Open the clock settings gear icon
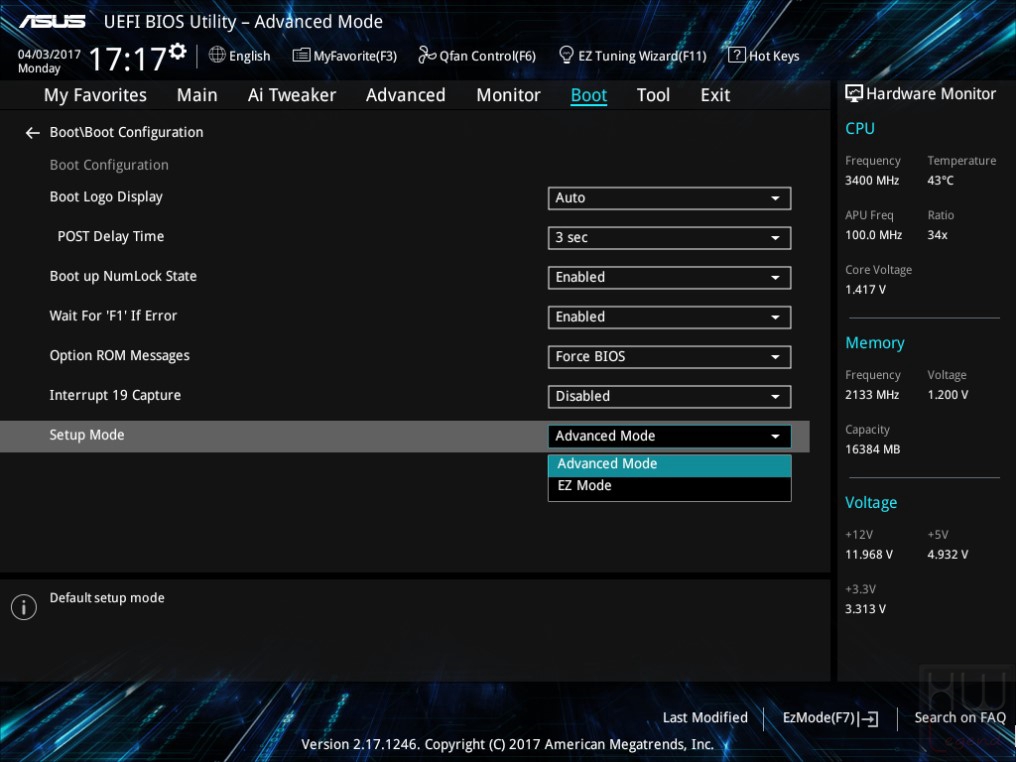Screen dimensions: 1016x762 178,51
